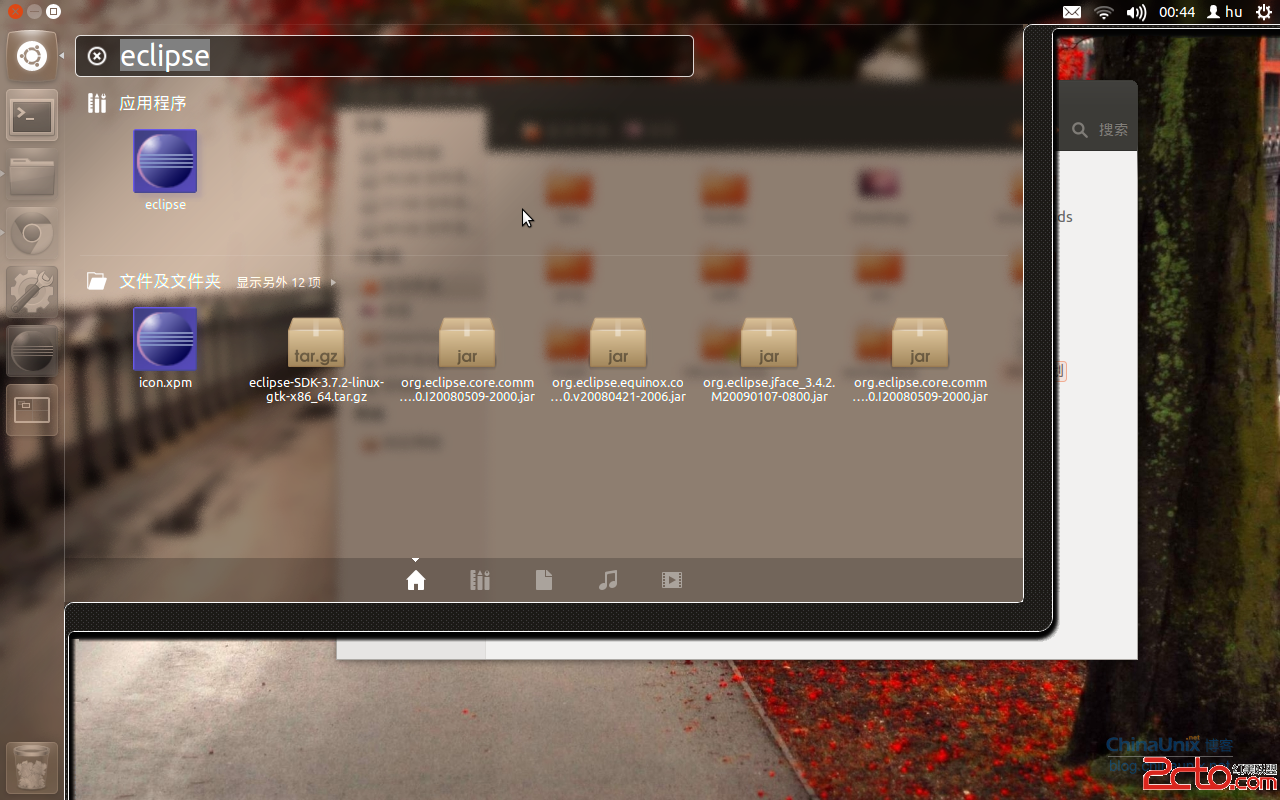Switch to the Files lens
This screenshot has width=1280, height=800.
[x=544, y=580]
